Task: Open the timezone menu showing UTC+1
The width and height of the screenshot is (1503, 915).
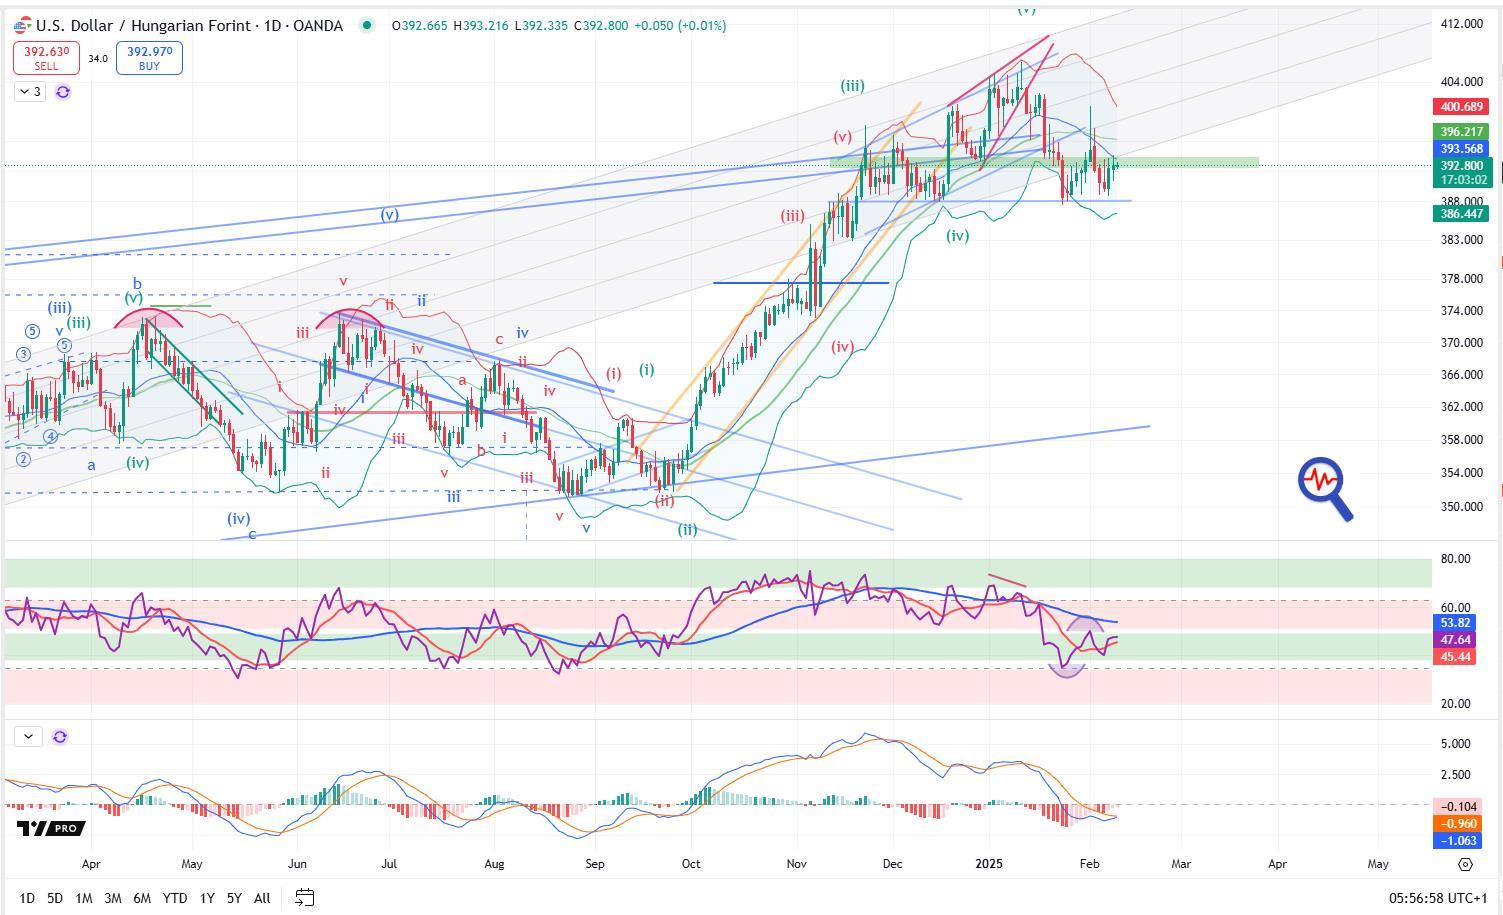Action: click(1438, 898)
